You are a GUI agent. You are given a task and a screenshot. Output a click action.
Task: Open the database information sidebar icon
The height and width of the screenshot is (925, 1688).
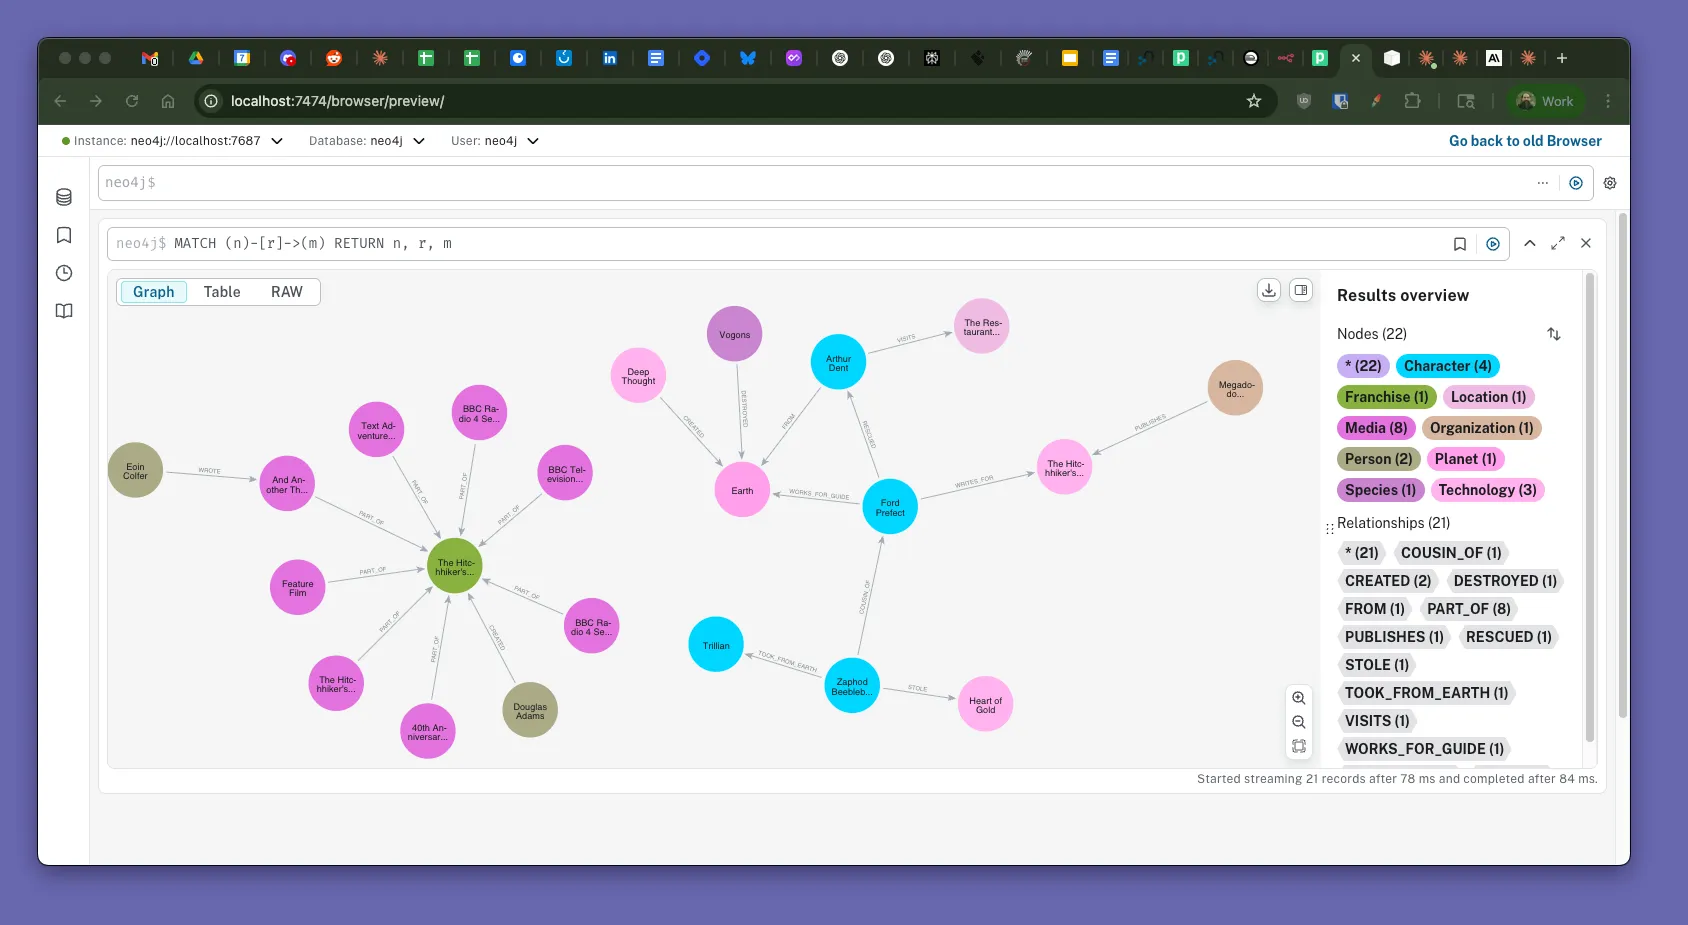(64, 197)
